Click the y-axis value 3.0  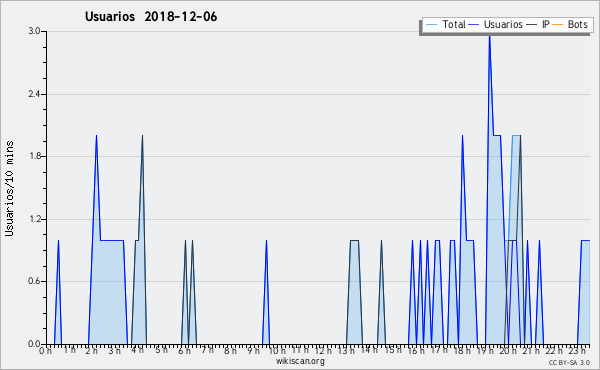coord(34,31)
